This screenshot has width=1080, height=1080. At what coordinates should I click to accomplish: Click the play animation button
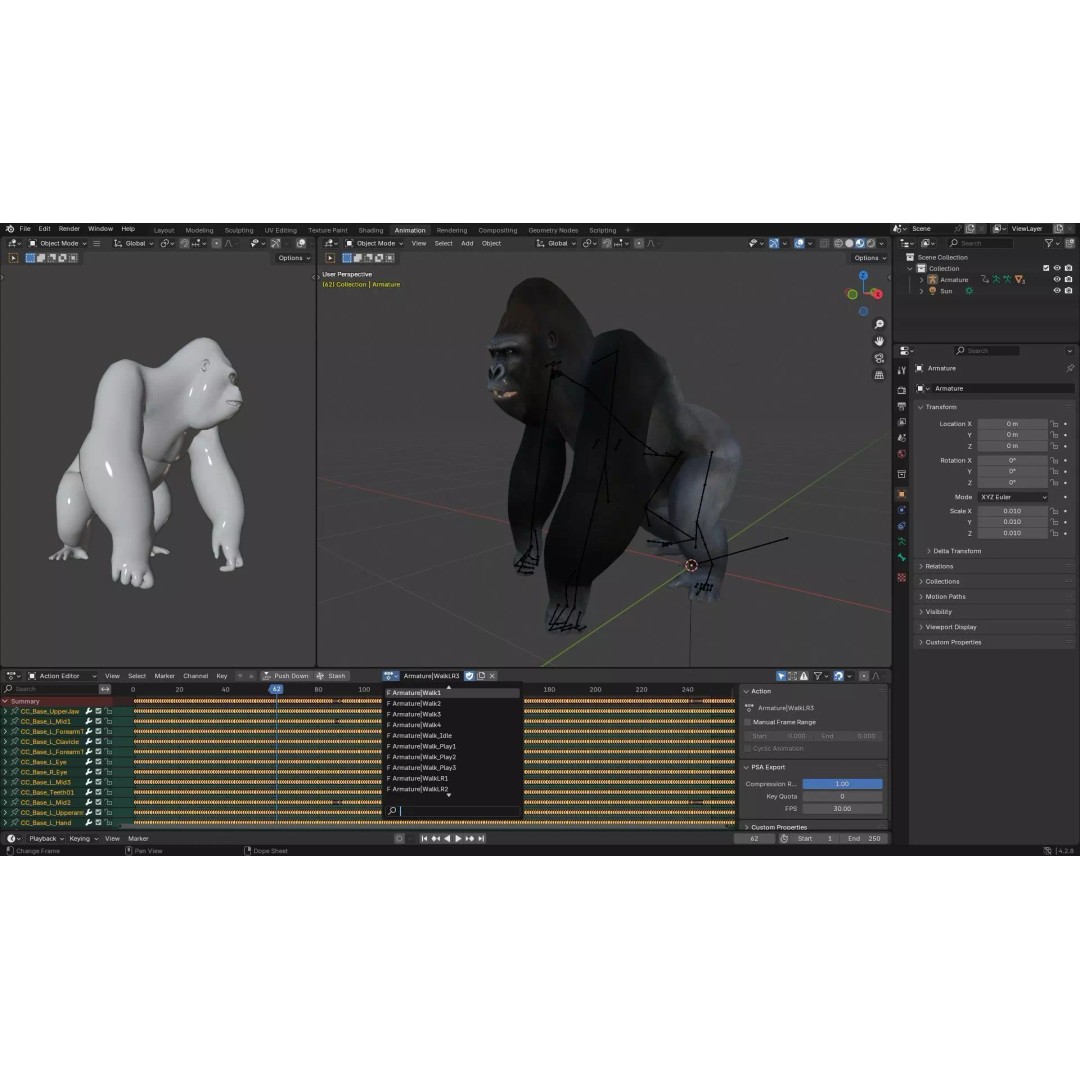pyautogui.click(x=459, y=838)
